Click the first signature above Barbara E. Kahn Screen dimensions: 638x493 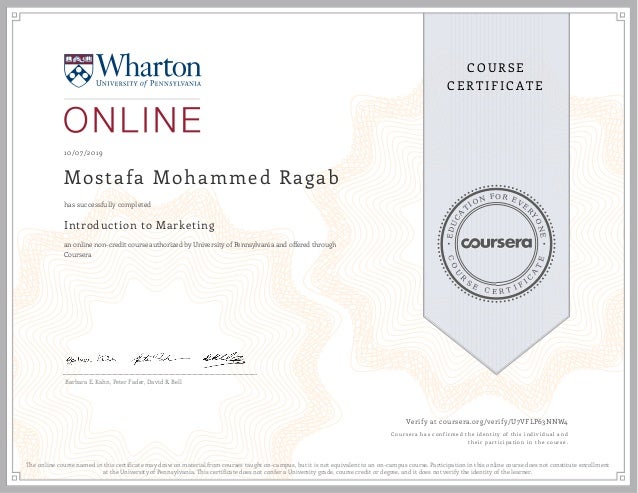(91, 360)
